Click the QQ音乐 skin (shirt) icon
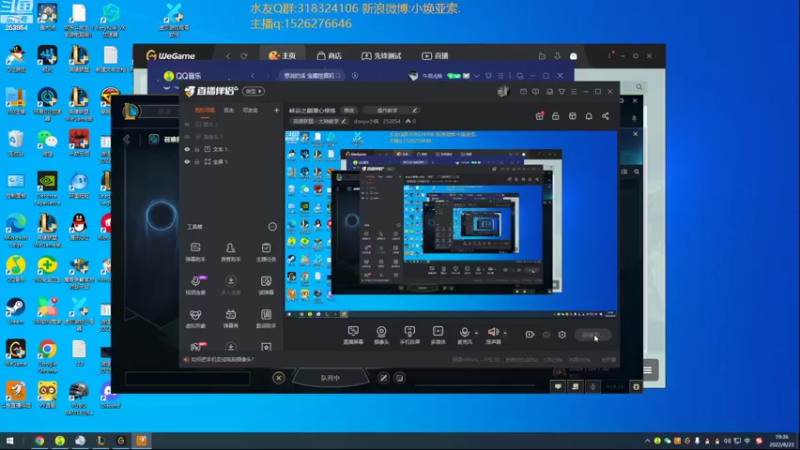Viewport: 800px width, 450px height. pyautogui.click(x=488, y=76)
